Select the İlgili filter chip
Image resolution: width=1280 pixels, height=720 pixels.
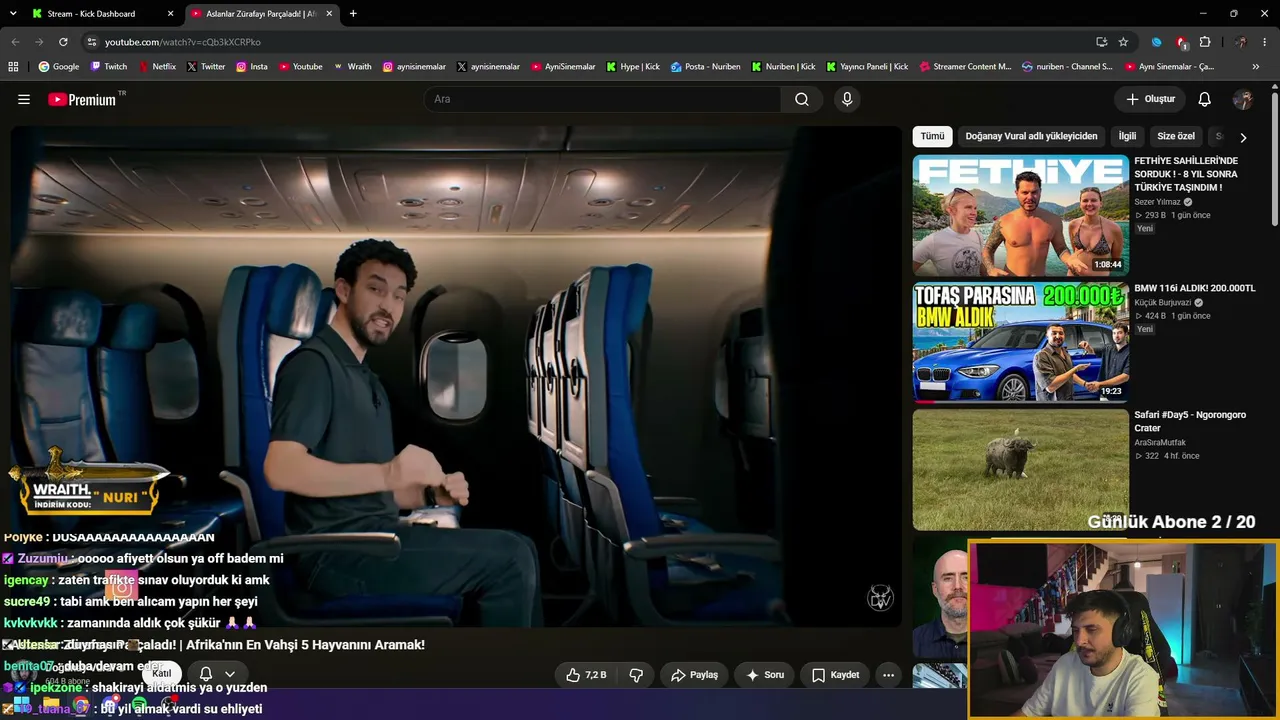click(x=1127, y=136)
